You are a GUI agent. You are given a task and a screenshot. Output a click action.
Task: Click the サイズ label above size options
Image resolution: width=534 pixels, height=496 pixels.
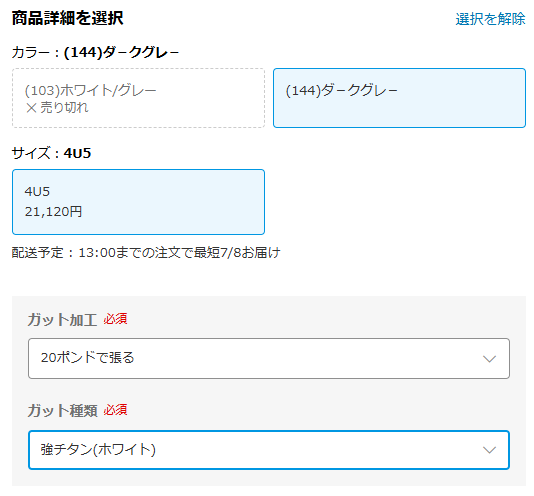coord(31,153)
